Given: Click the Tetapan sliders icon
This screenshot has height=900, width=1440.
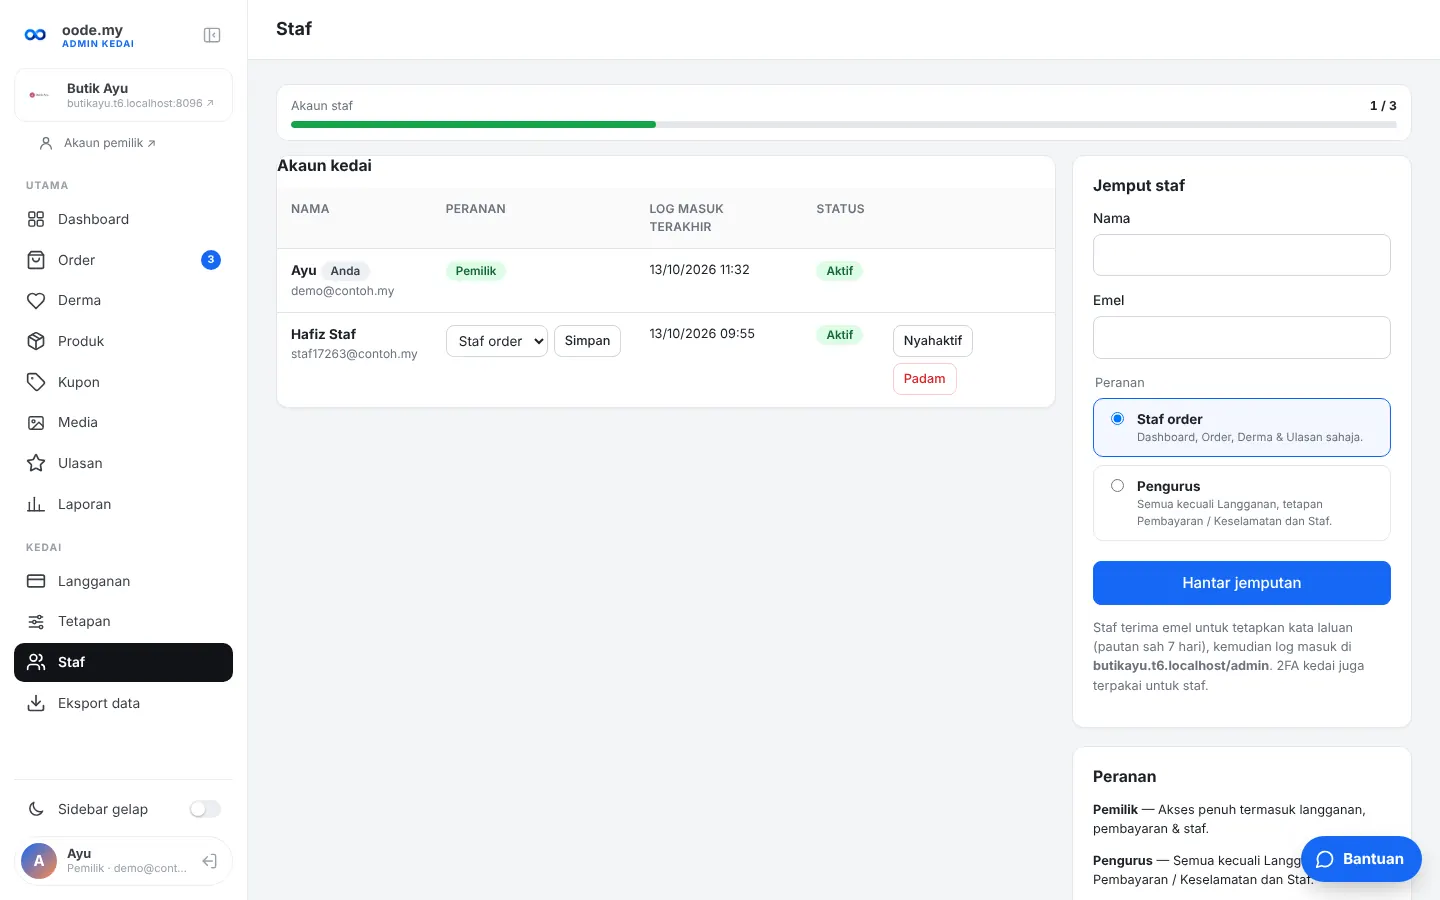Looking at the screenshot, I should click(x=36, y=621).
